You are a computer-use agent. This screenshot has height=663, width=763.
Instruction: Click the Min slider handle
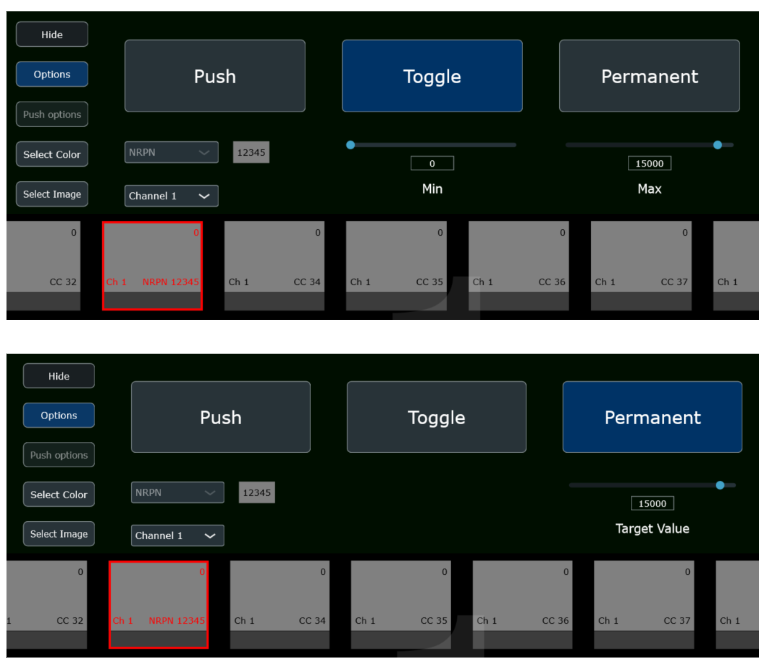350,145
